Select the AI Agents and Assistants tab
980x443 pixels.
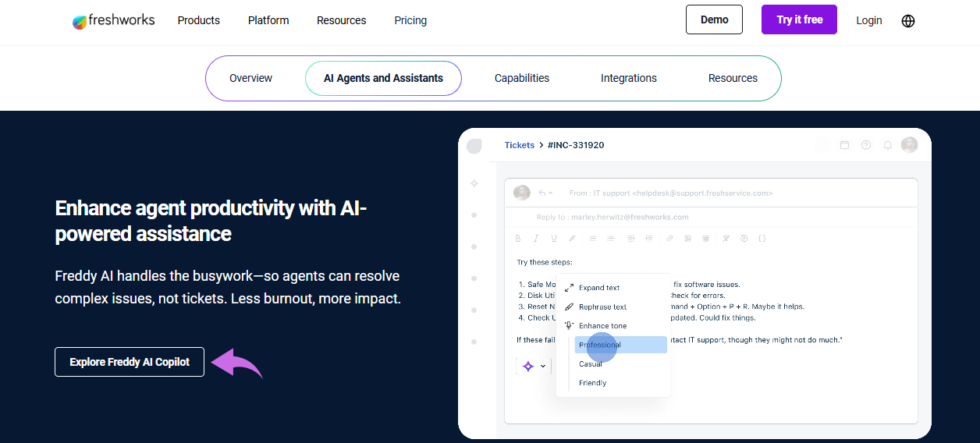click(383, 78)
